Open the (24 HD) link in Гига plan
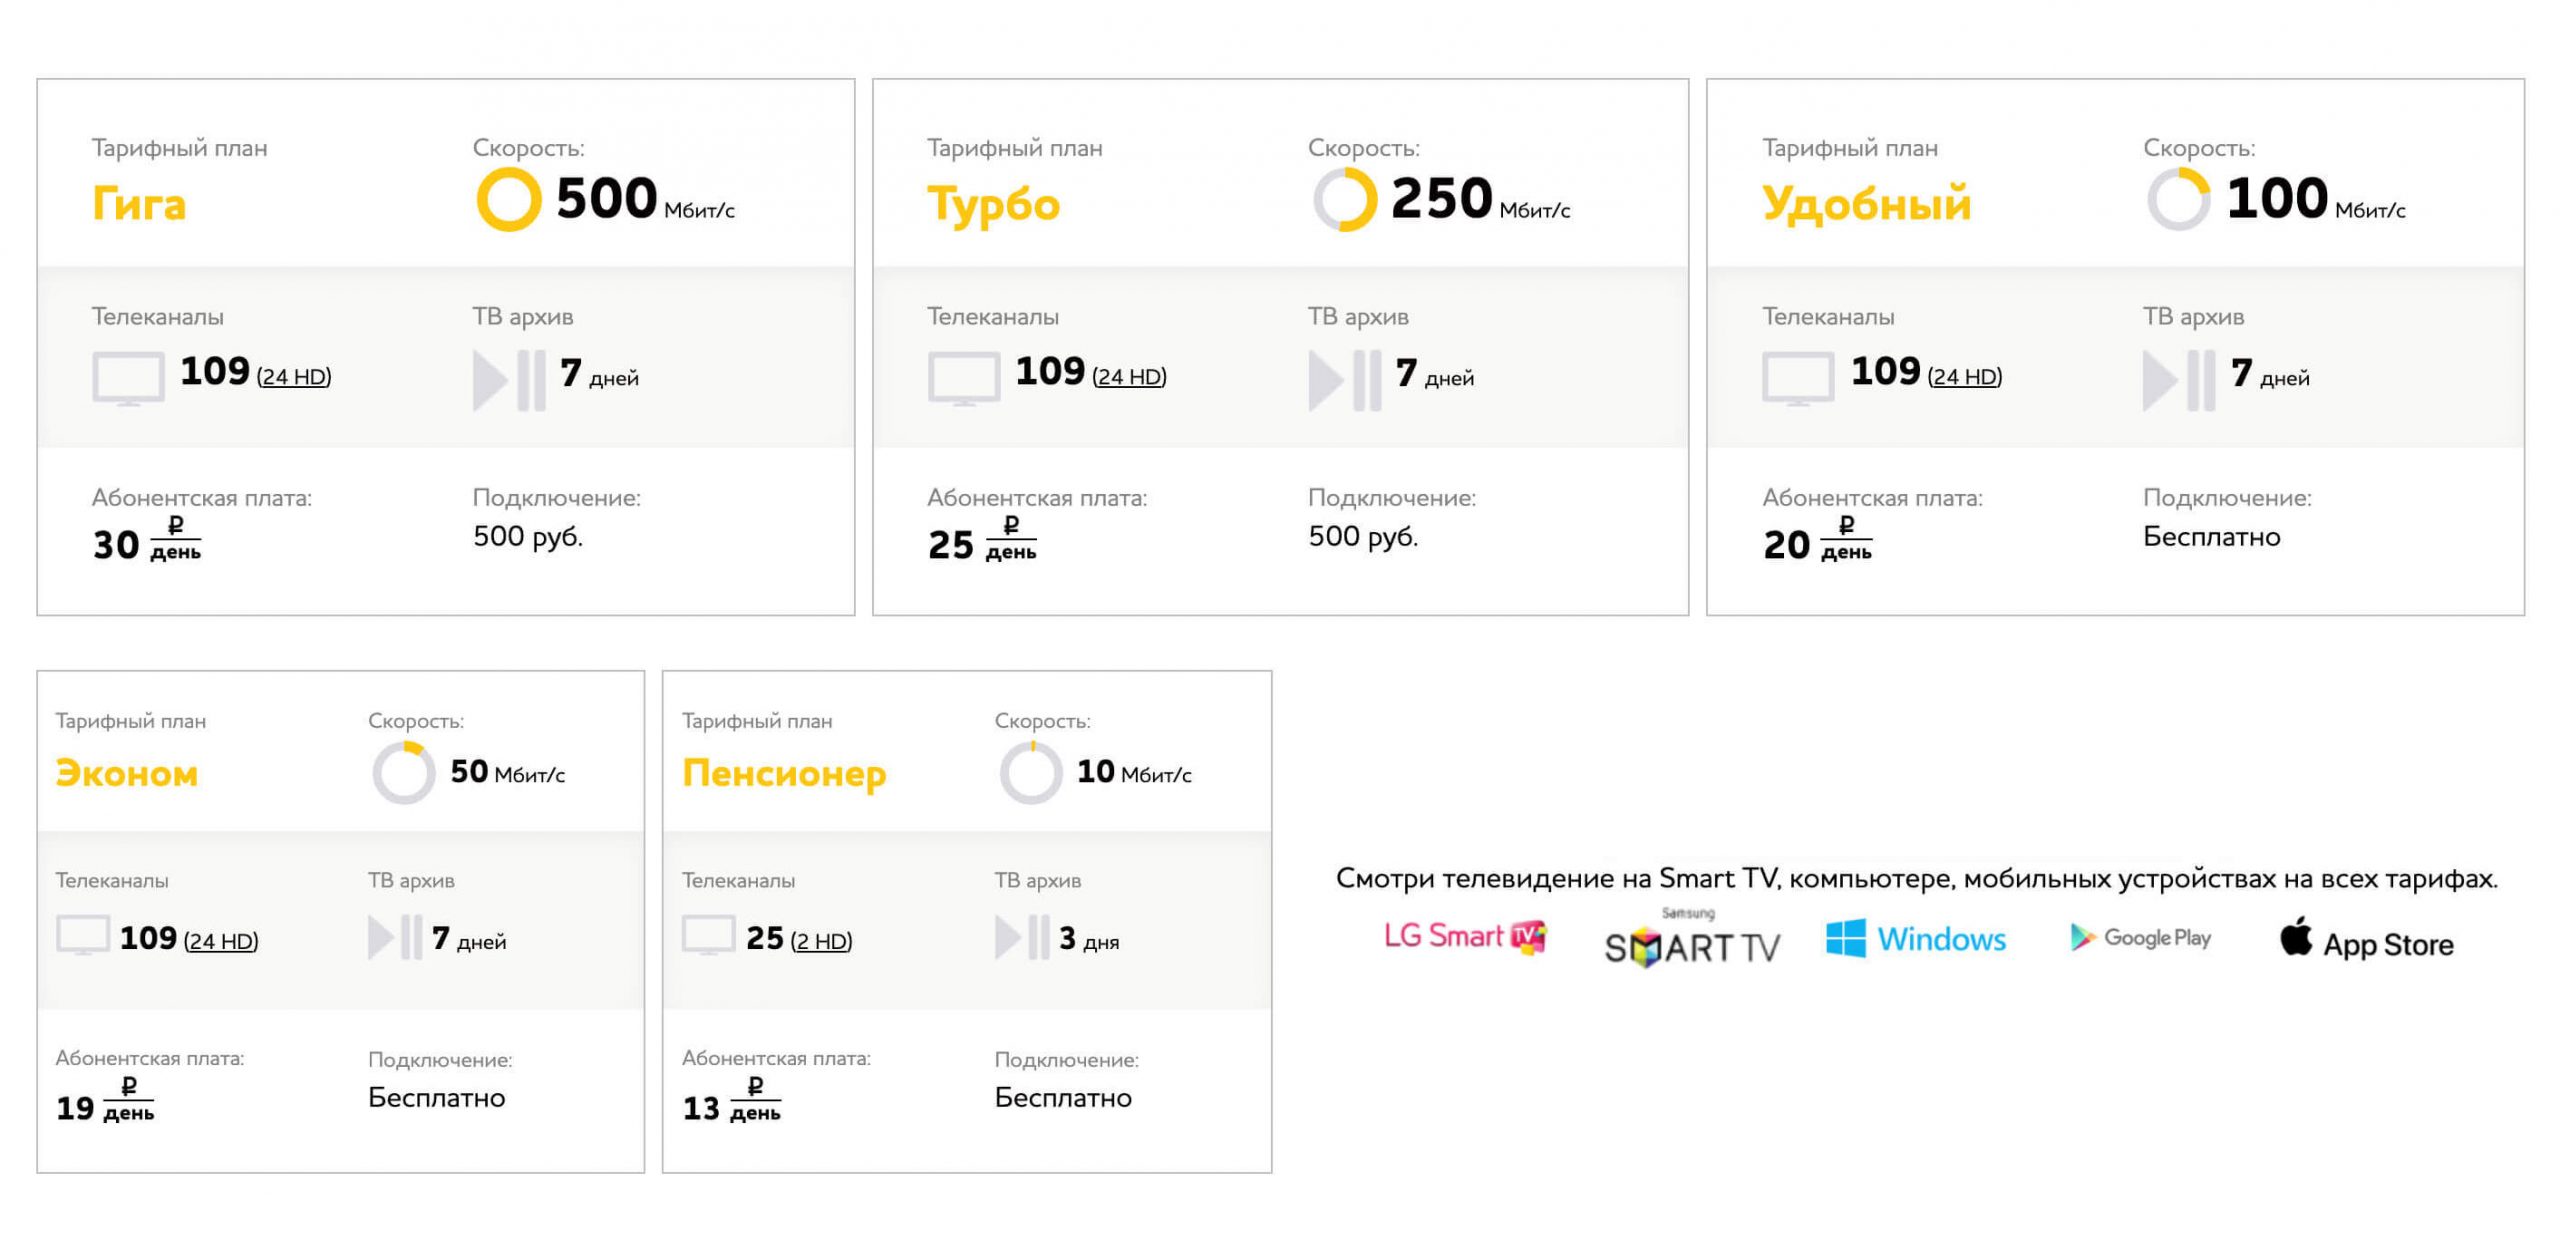Image resolution: width=2560 pixels, height=1240 pixels. [x=294, y=377]
